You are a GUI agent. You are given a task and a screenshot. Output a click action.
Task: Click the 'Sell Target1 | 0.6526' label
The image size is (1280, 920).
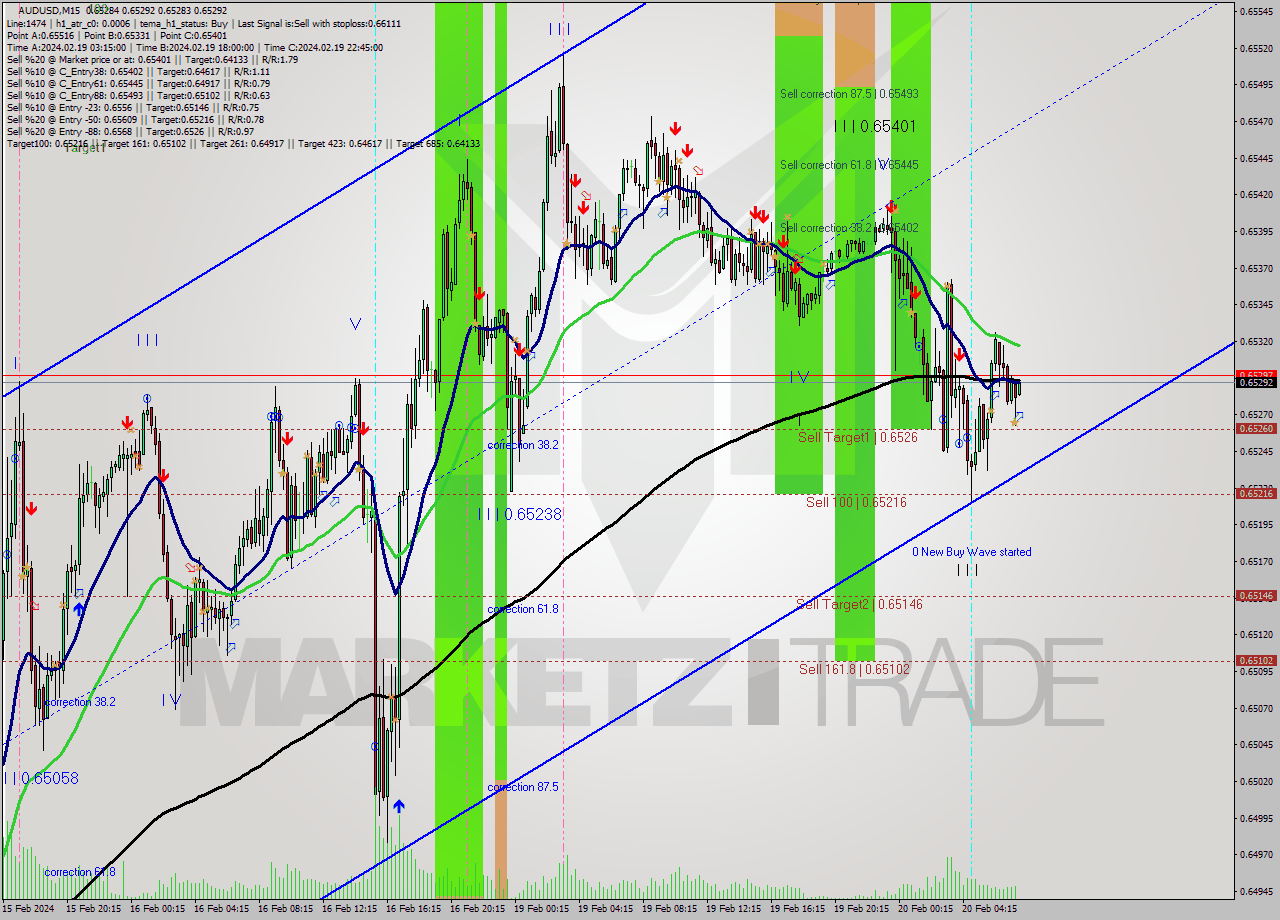pyautogui.click(x=857, y=437)
